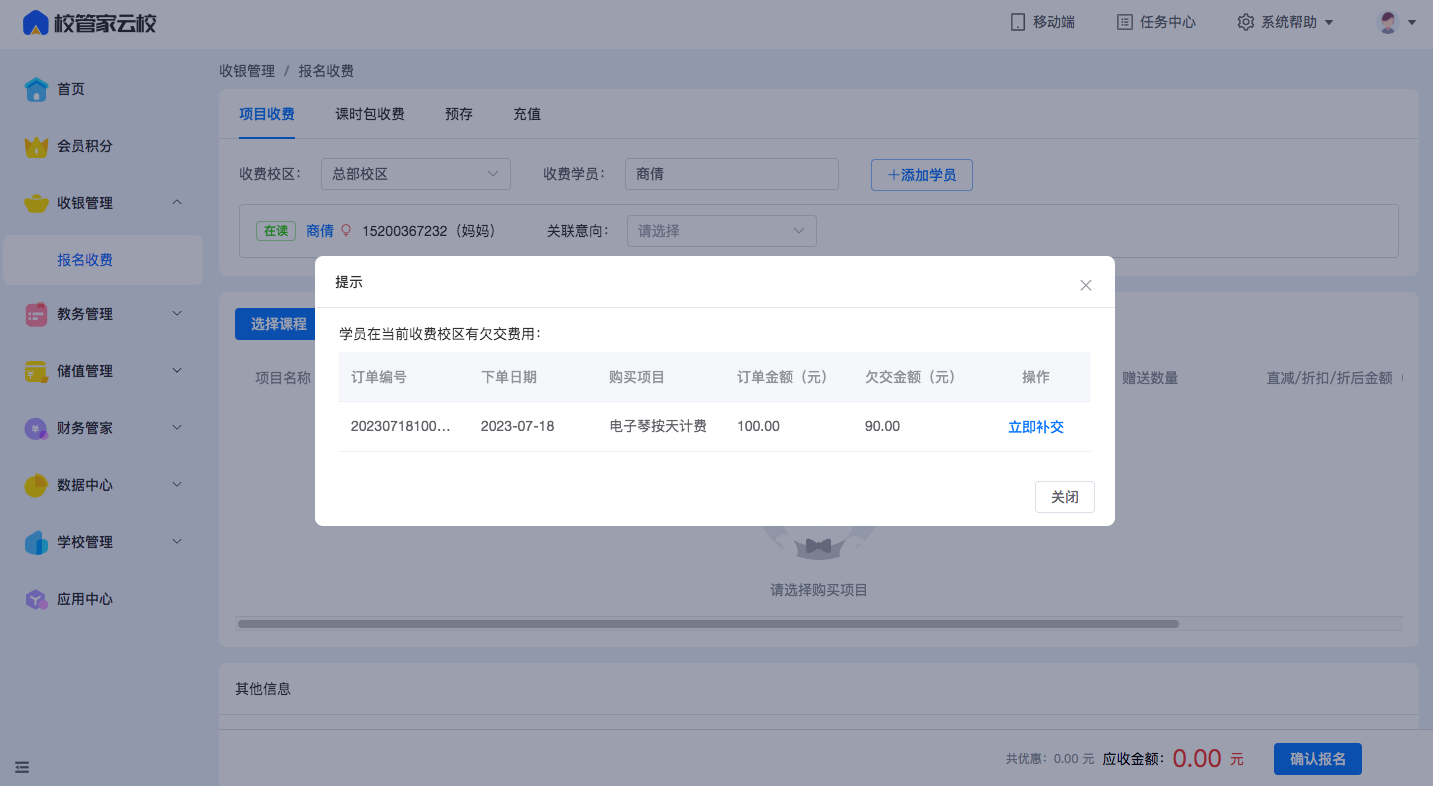This screenshot has height=786, width=1433.
Task: Click the 学校管理 sidebar icon
Action: point(36,542)
